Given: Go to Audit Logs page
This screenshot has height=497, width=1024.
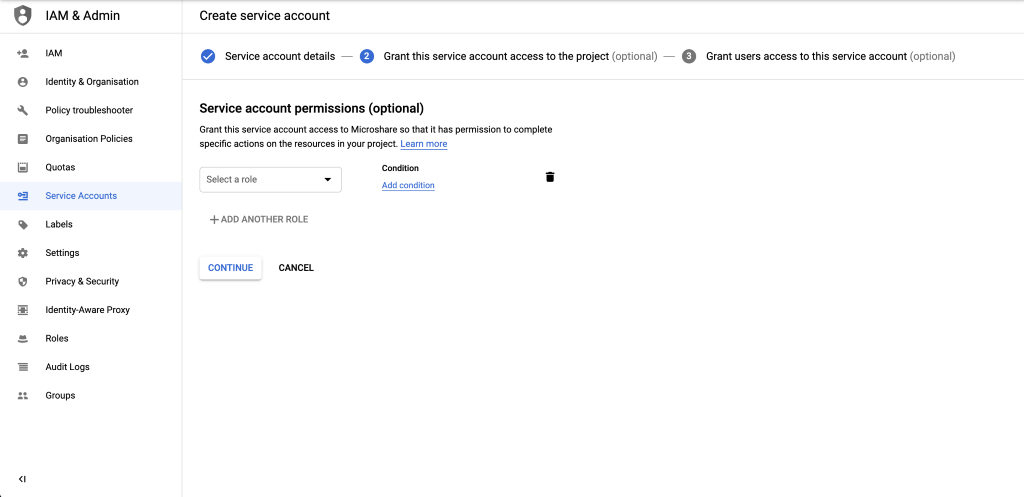Looking at the screenshot, I should click(x=67, y=367).
